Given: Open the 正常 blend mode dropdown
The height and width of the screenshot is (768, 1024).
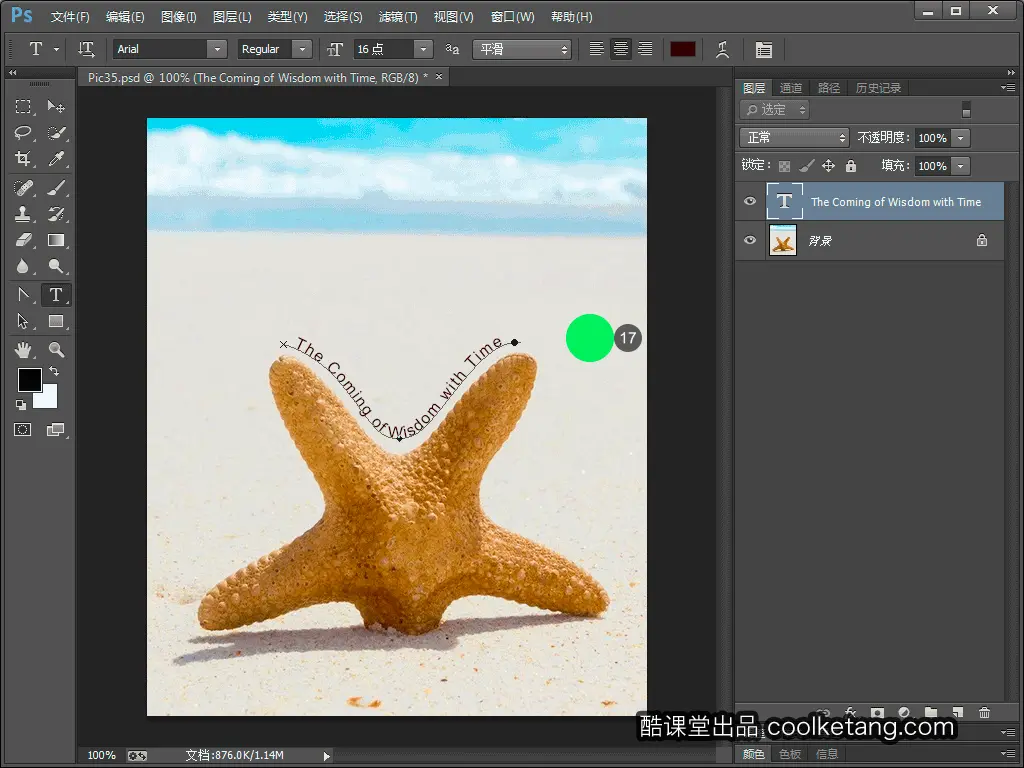Looking at the screenshot, I should point(794,138).
